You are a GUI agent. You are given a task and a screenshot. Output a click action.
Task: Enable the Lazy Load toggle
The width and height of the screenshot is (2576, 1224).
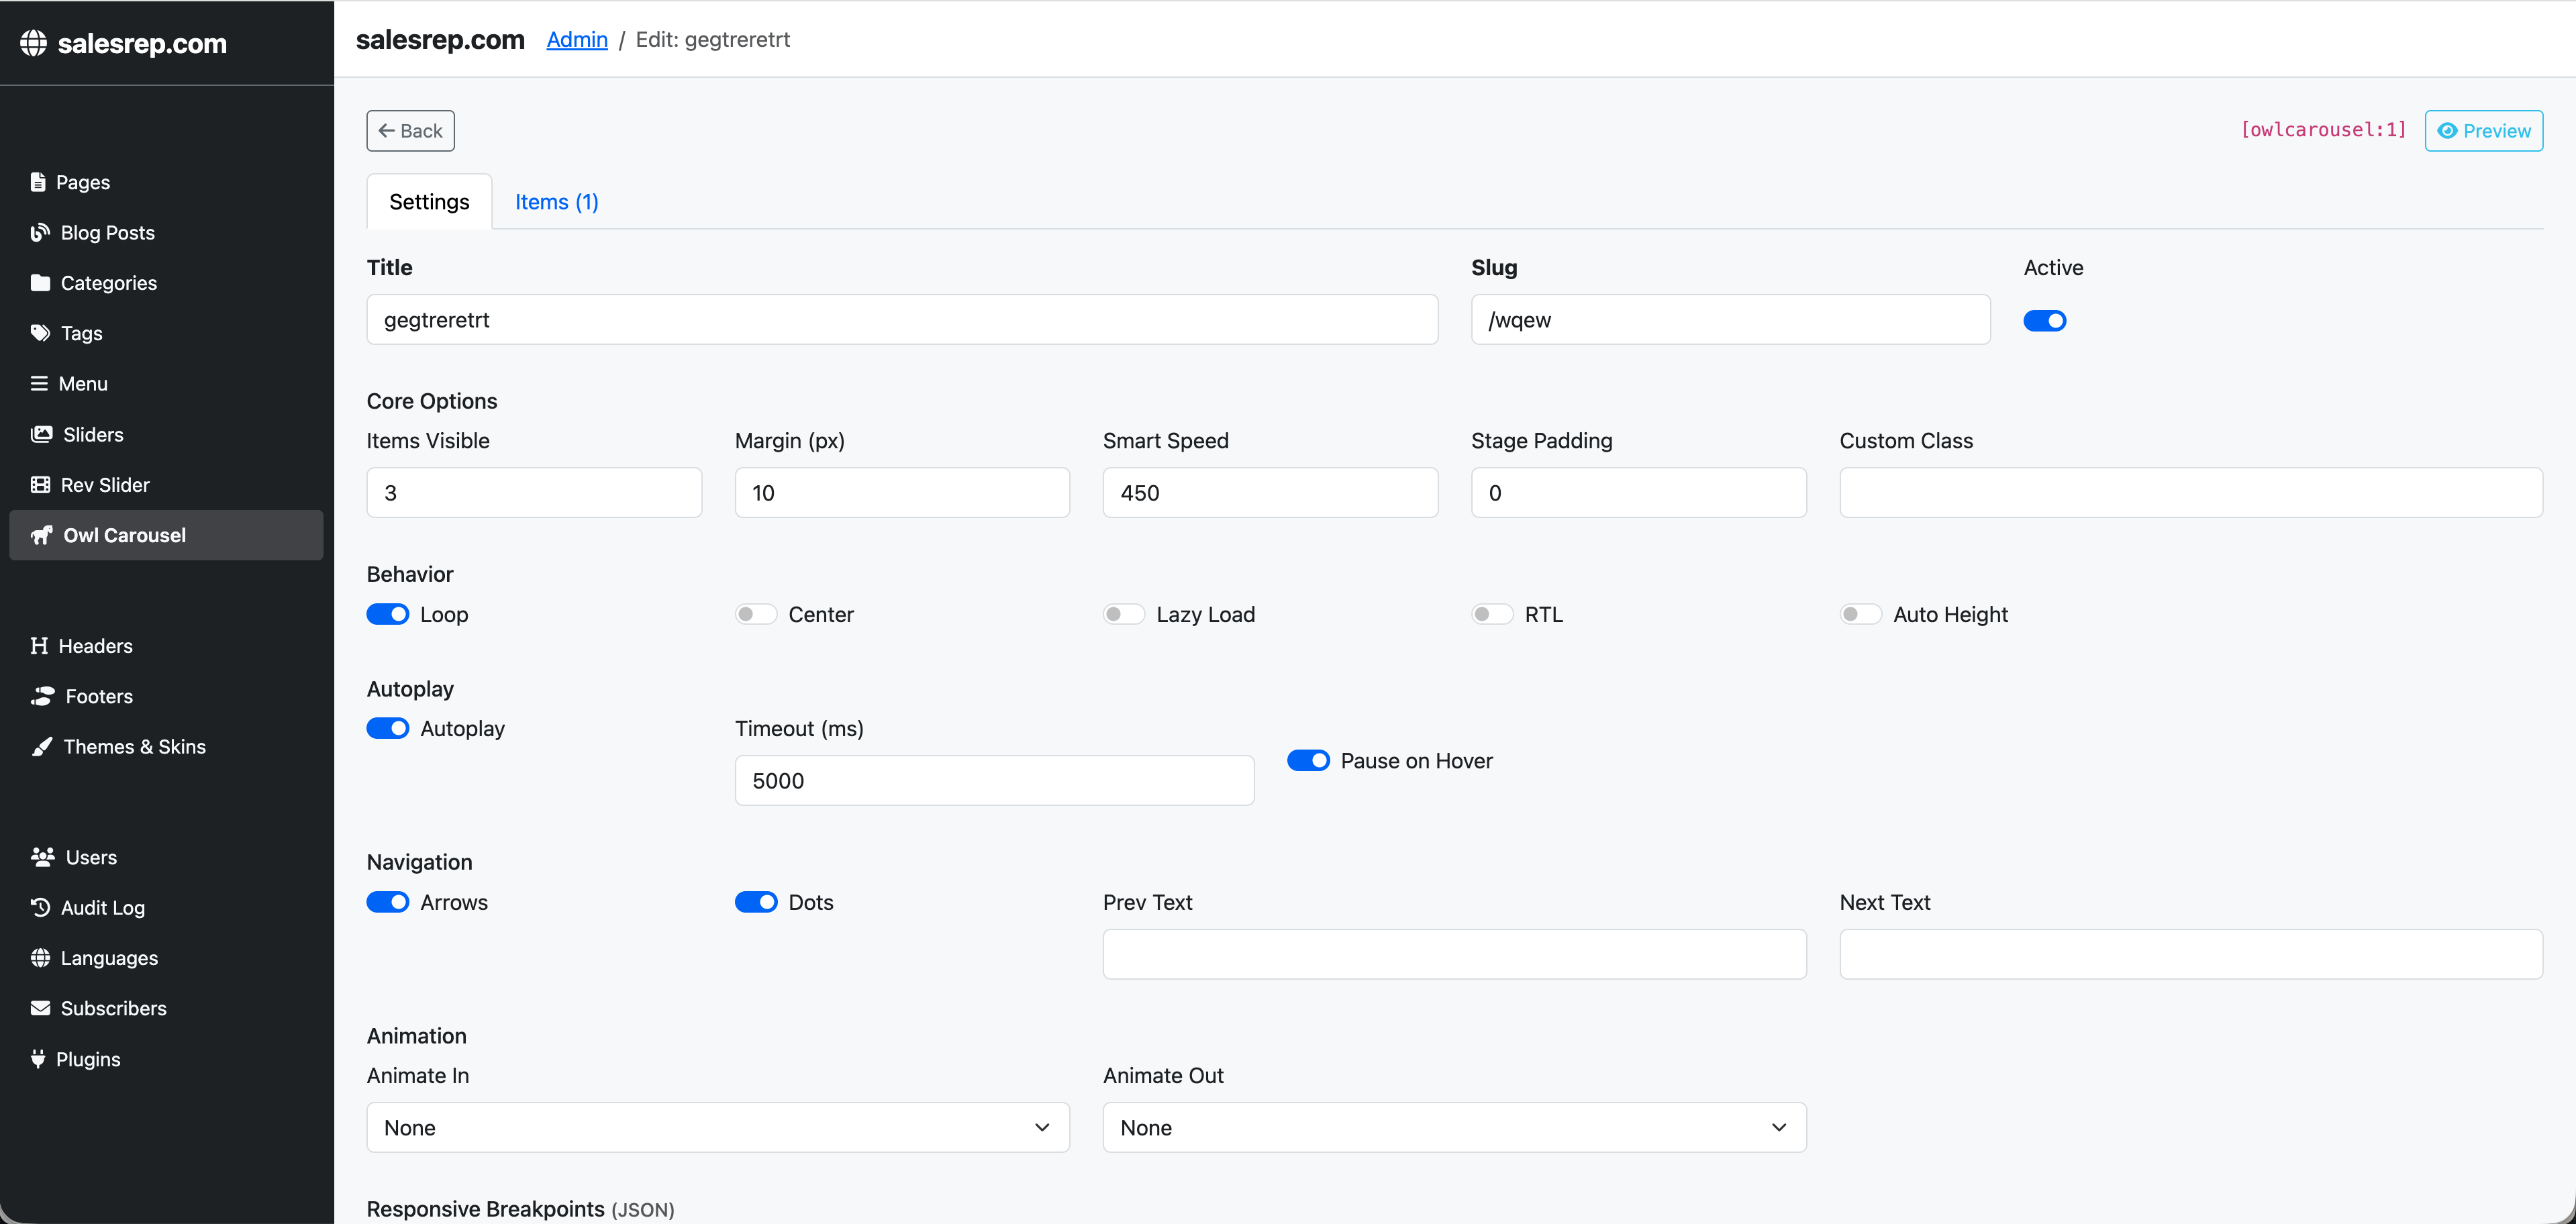[1123, 614]
